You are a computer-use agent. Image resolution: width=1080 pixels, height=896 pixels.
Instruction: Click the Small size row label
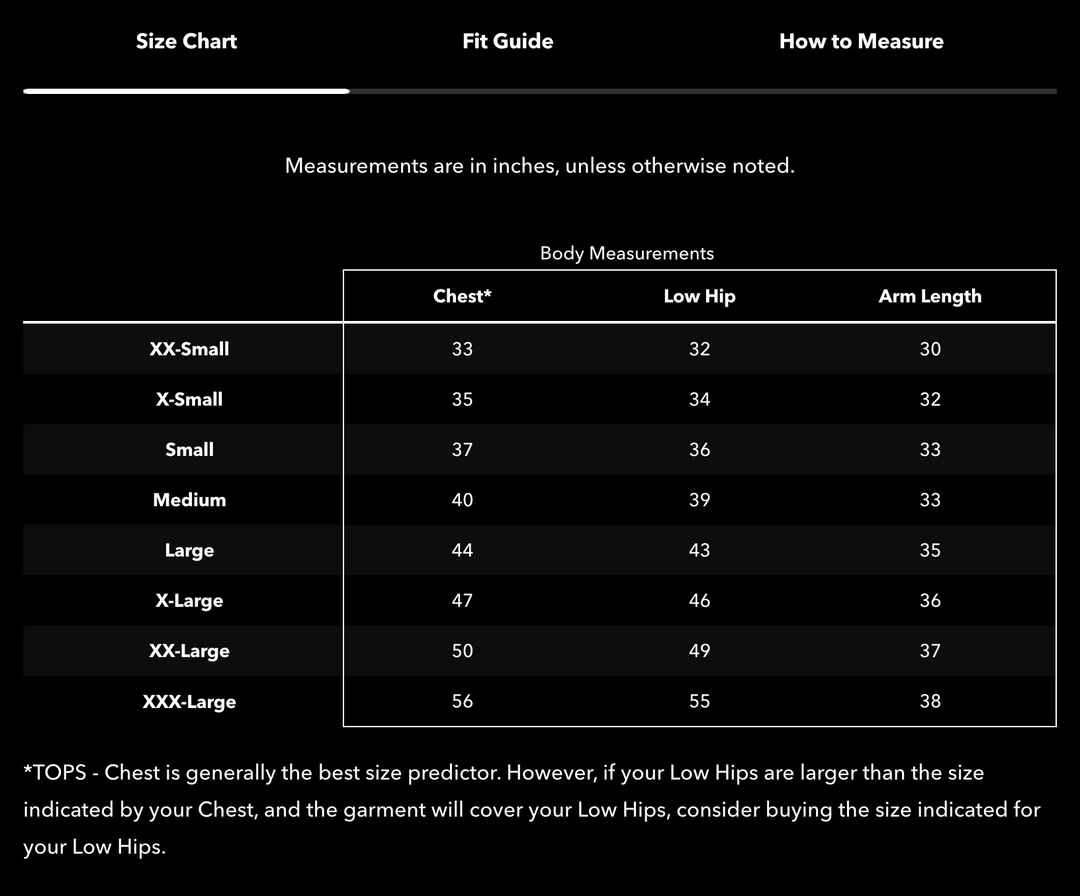pos(189,449)
